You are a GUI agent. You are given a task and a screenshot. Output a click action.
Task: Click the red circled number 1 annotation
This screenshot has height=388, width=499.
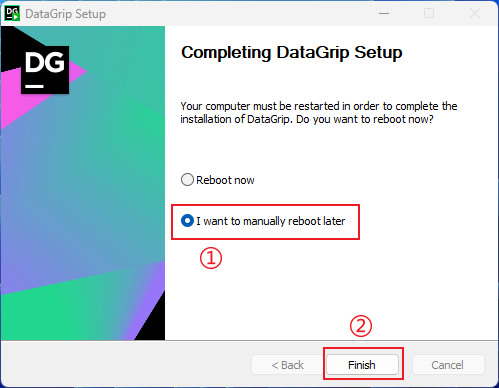211,258
